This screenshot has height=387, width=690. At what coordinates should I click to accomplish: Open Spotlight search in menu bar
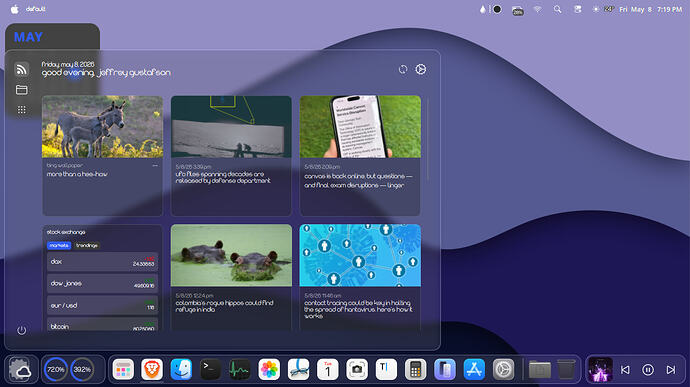[x=558, y=9]
